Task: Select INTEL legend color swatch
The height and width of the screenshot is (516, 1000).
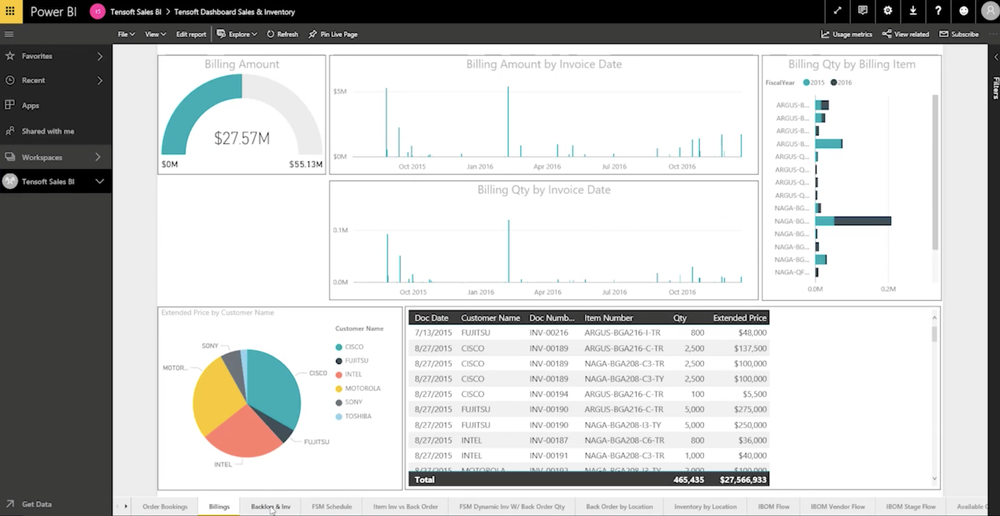Action: 339,374
